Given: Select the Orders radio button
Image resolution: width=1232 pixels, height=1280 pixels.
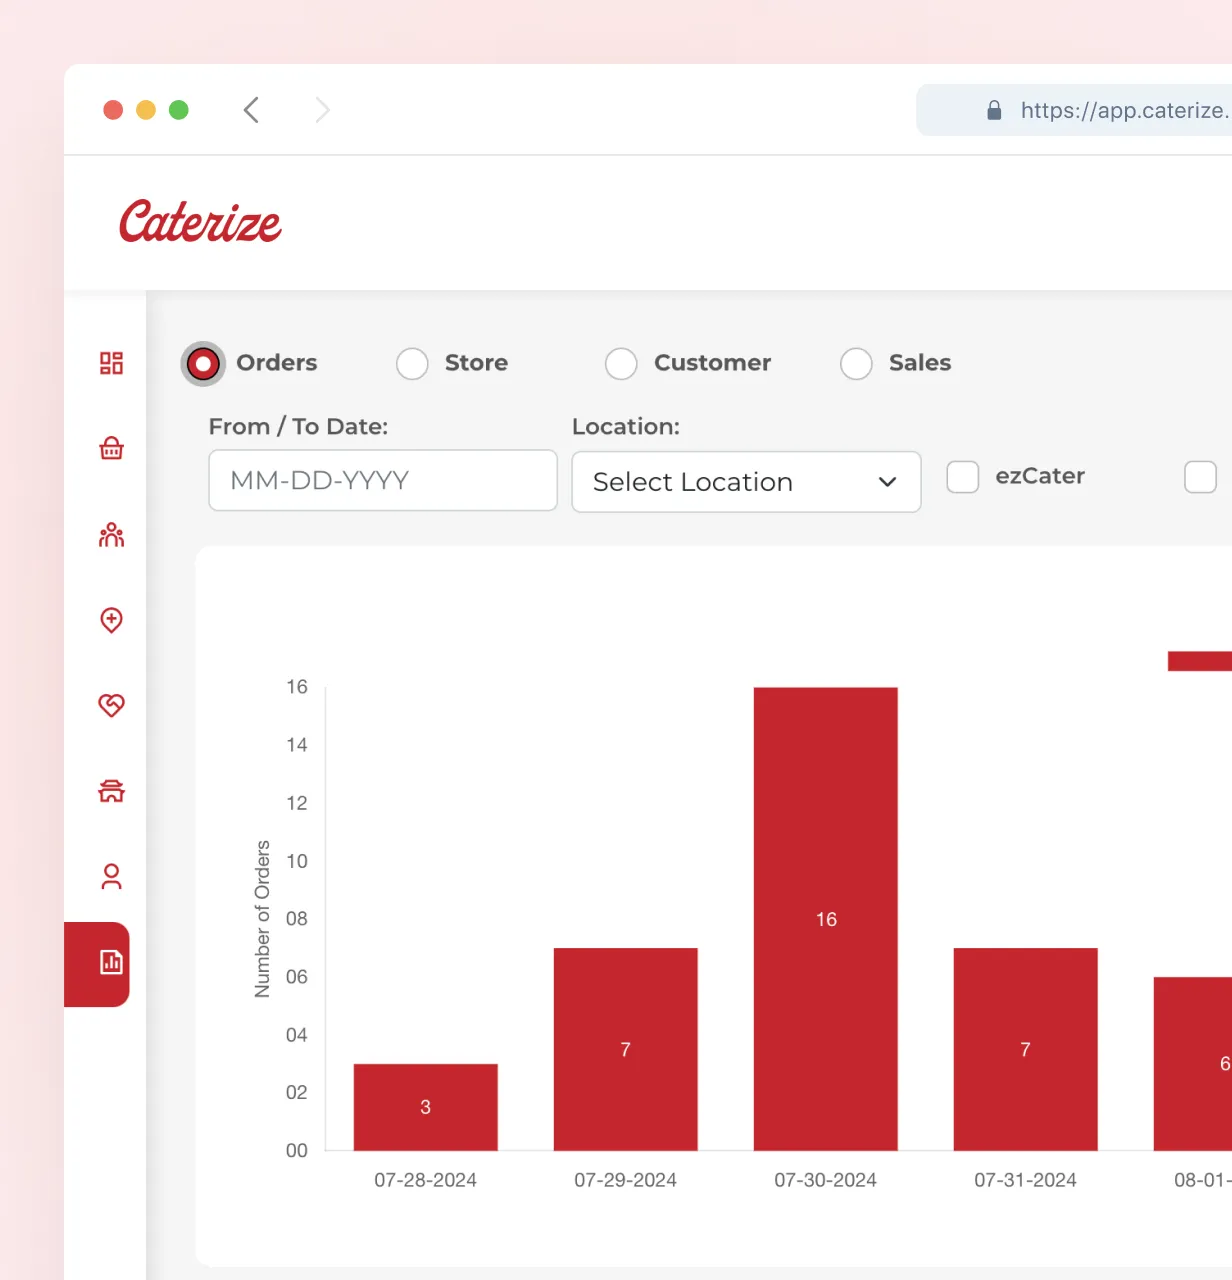Looking at the screenshot, I should [203, 364].
